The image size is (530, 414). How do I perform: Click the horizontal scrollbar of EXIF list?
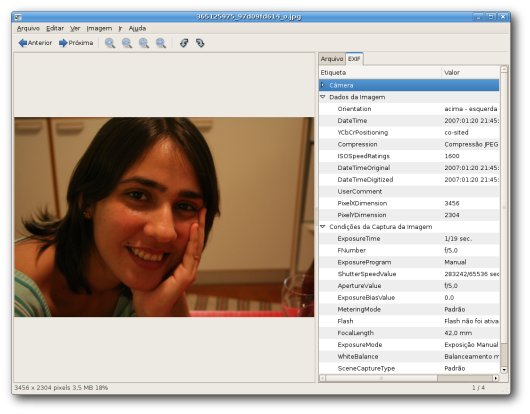tap(409, 378)
